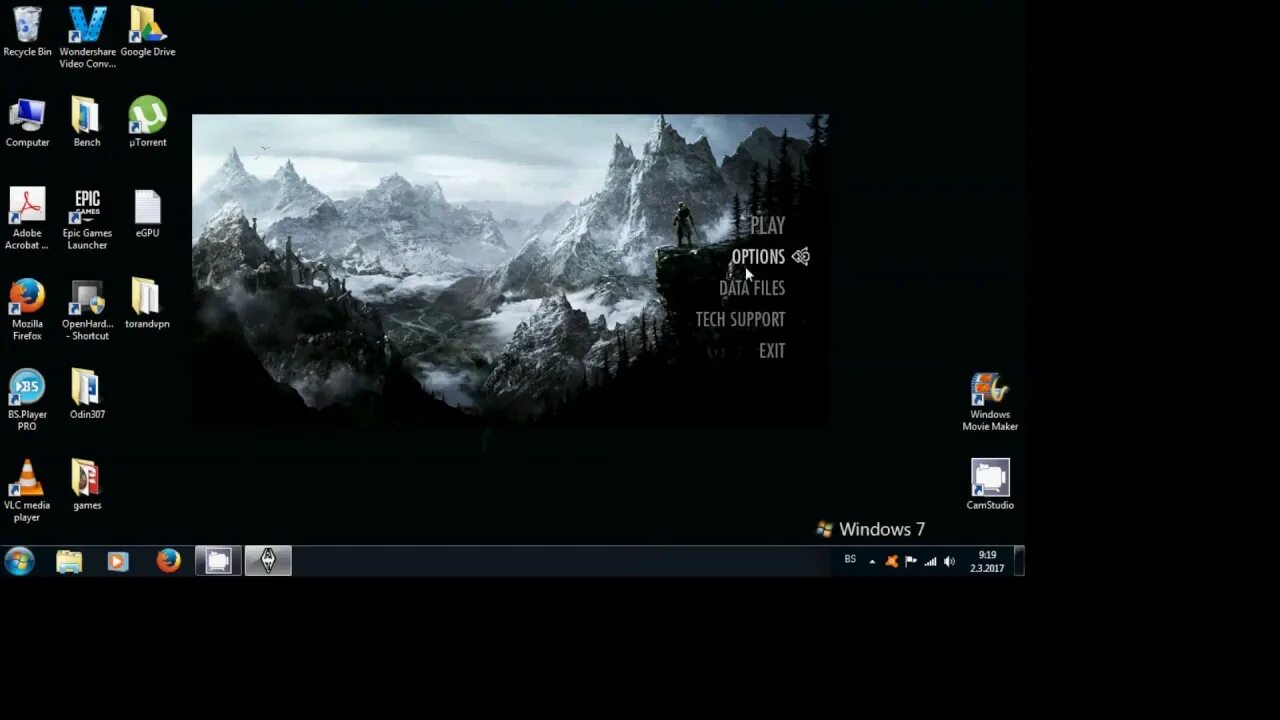Open the Recycle Bin desktop icon

pos(27,32)
